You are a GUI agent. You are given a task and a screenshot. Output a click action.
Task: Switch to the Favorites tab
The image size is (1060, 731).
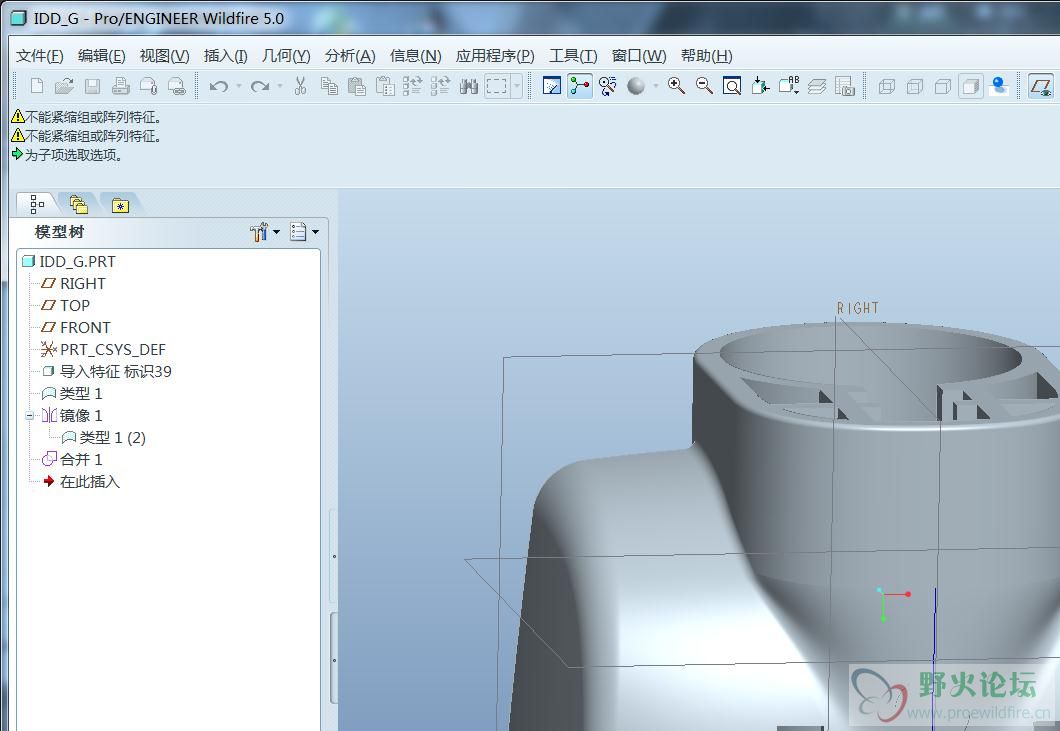pos(120,204)
